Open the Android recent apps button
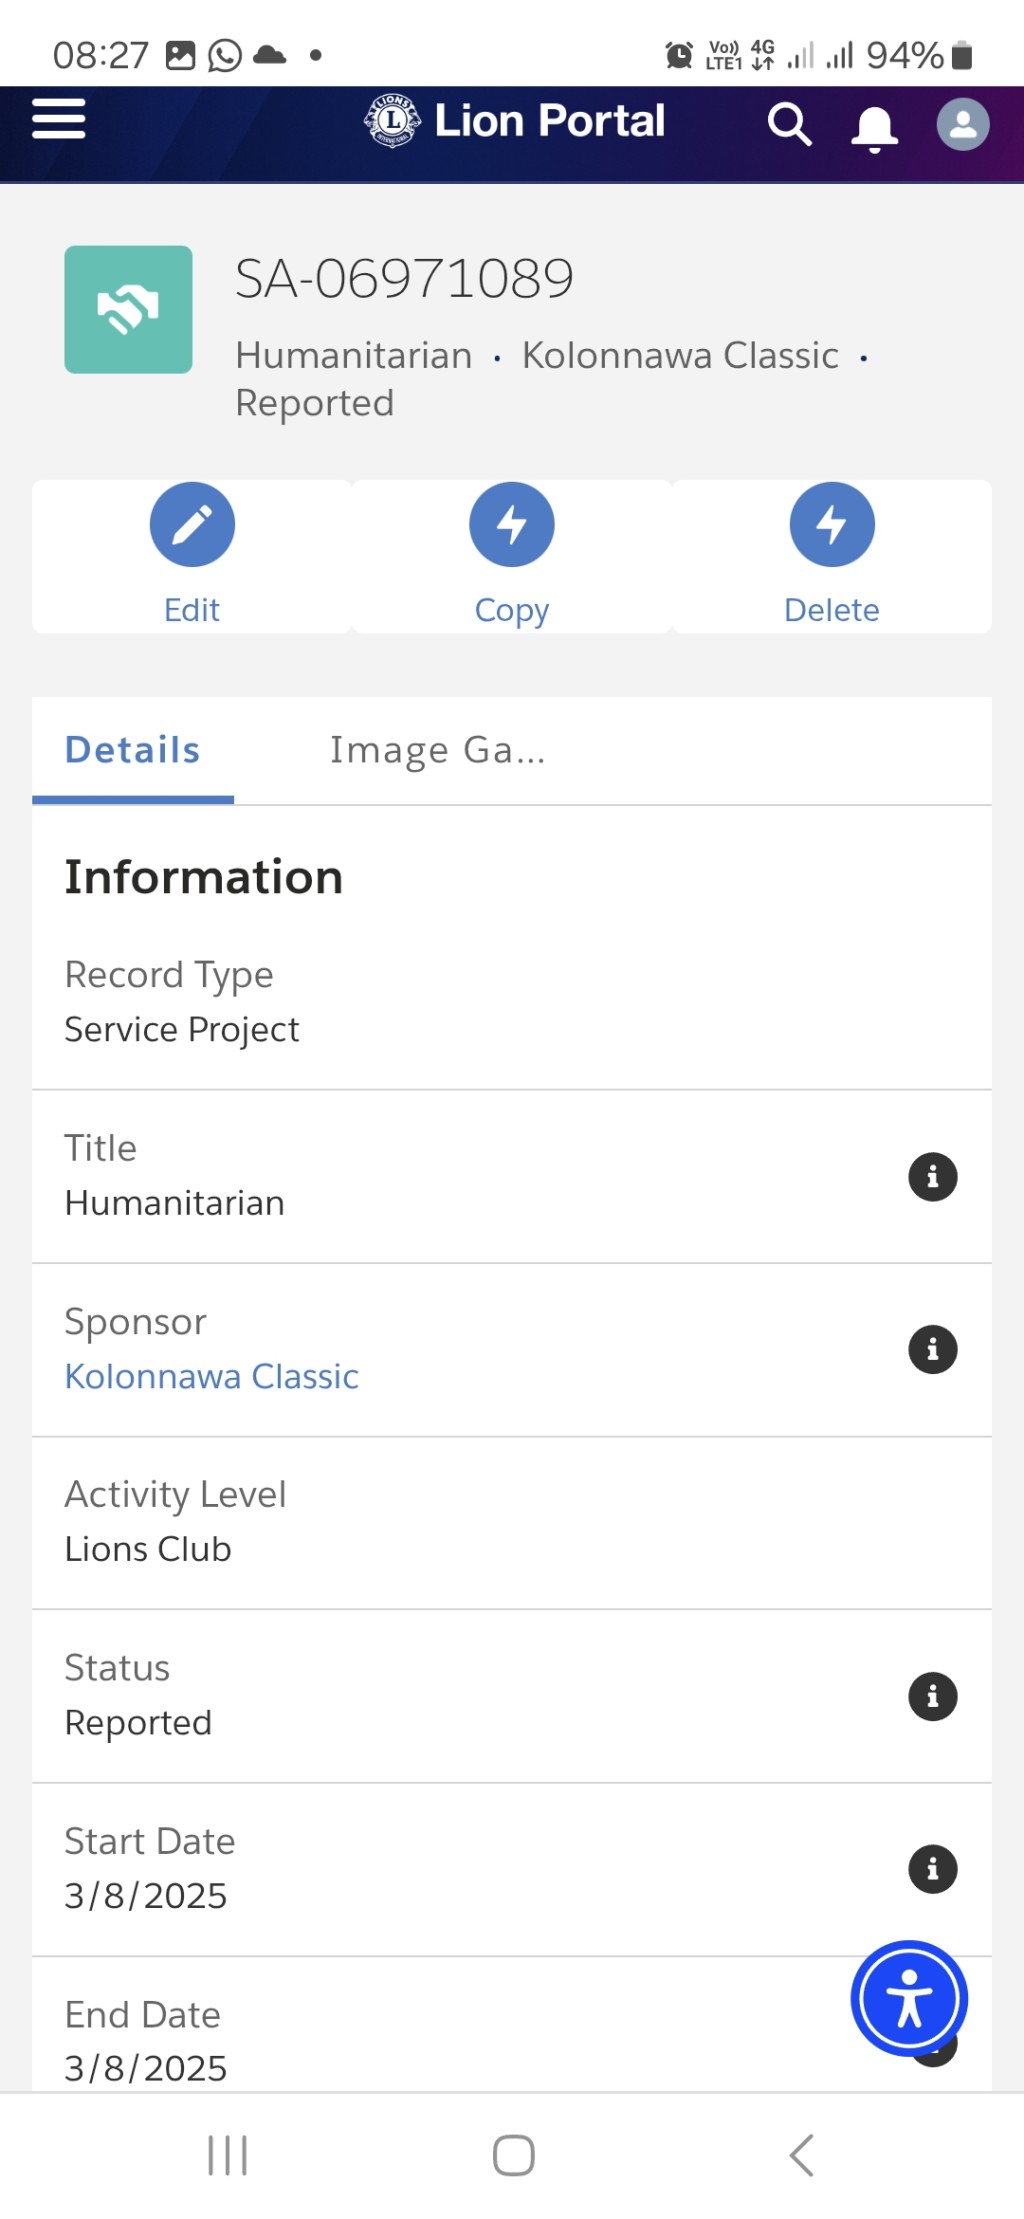This screenshot has height=2219, width=1024. tap(227, 2155)
